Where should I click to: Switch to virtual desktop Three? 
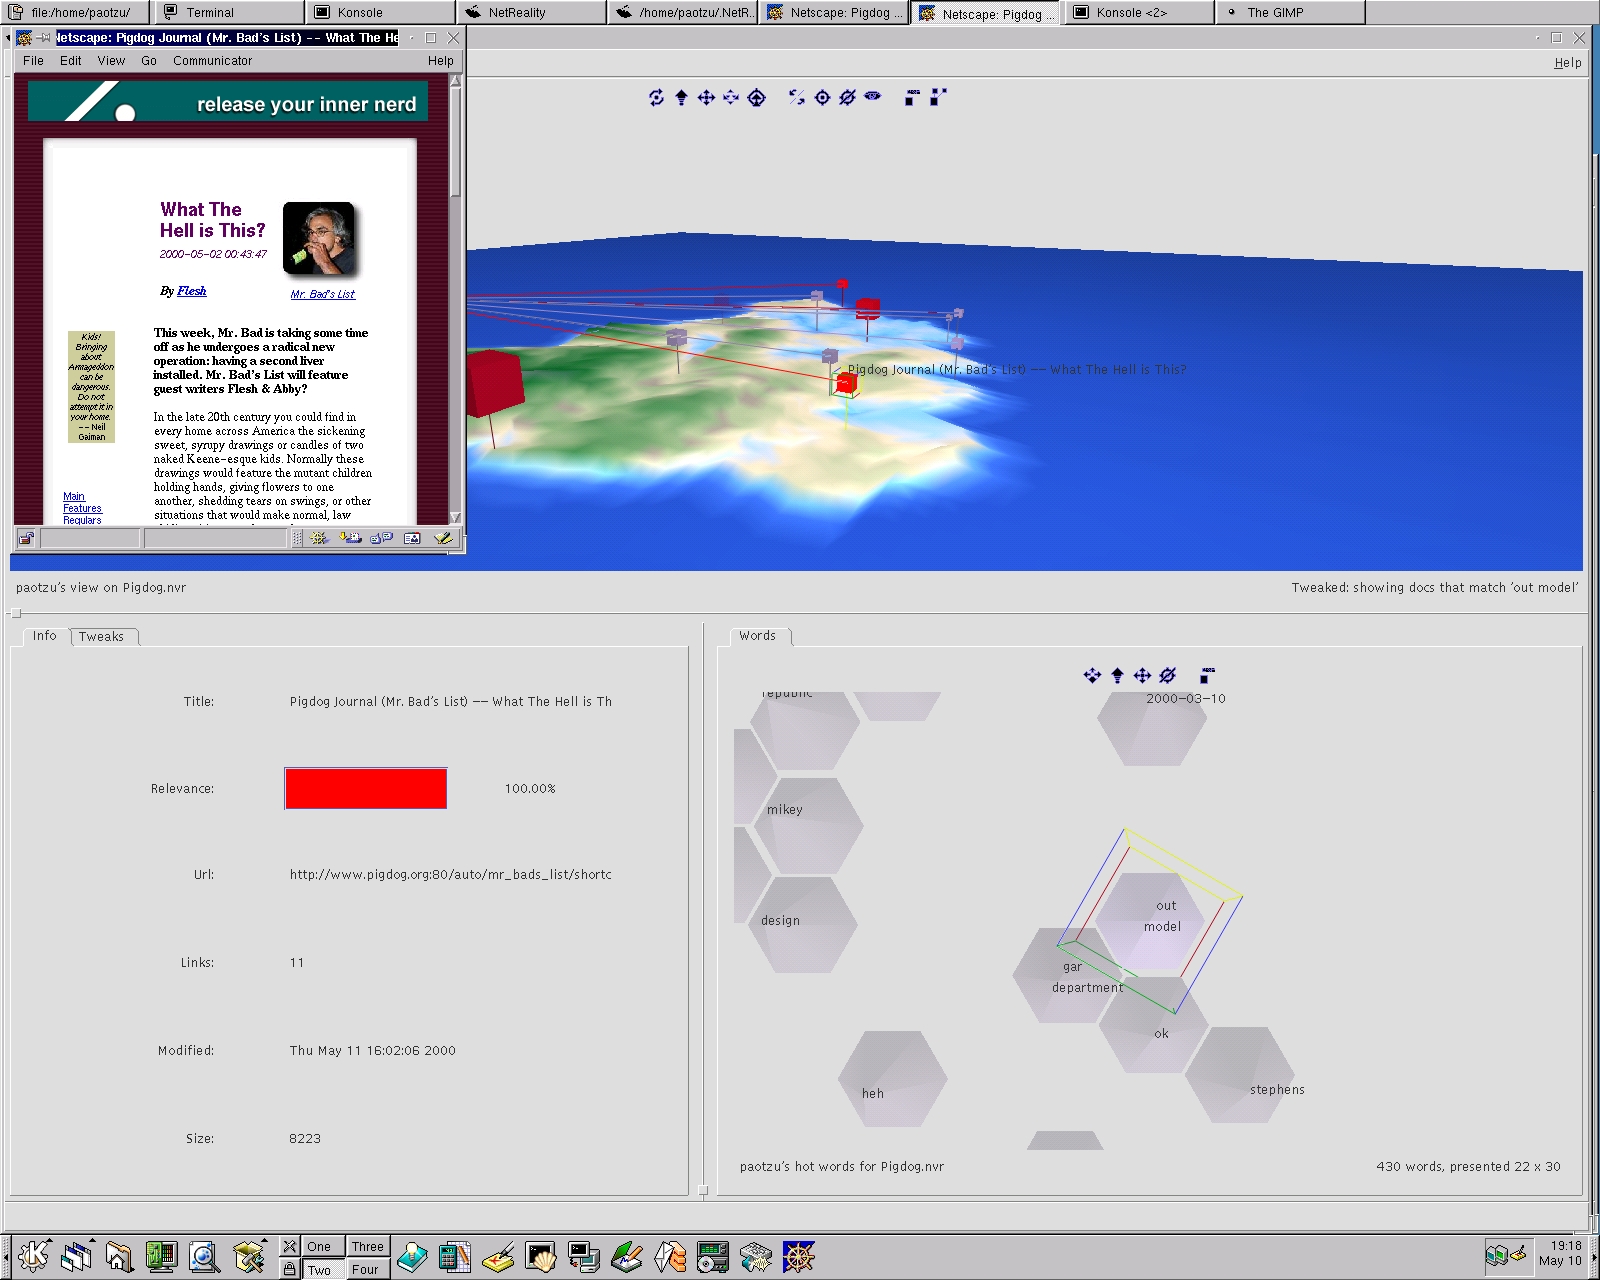(367, 1246)
